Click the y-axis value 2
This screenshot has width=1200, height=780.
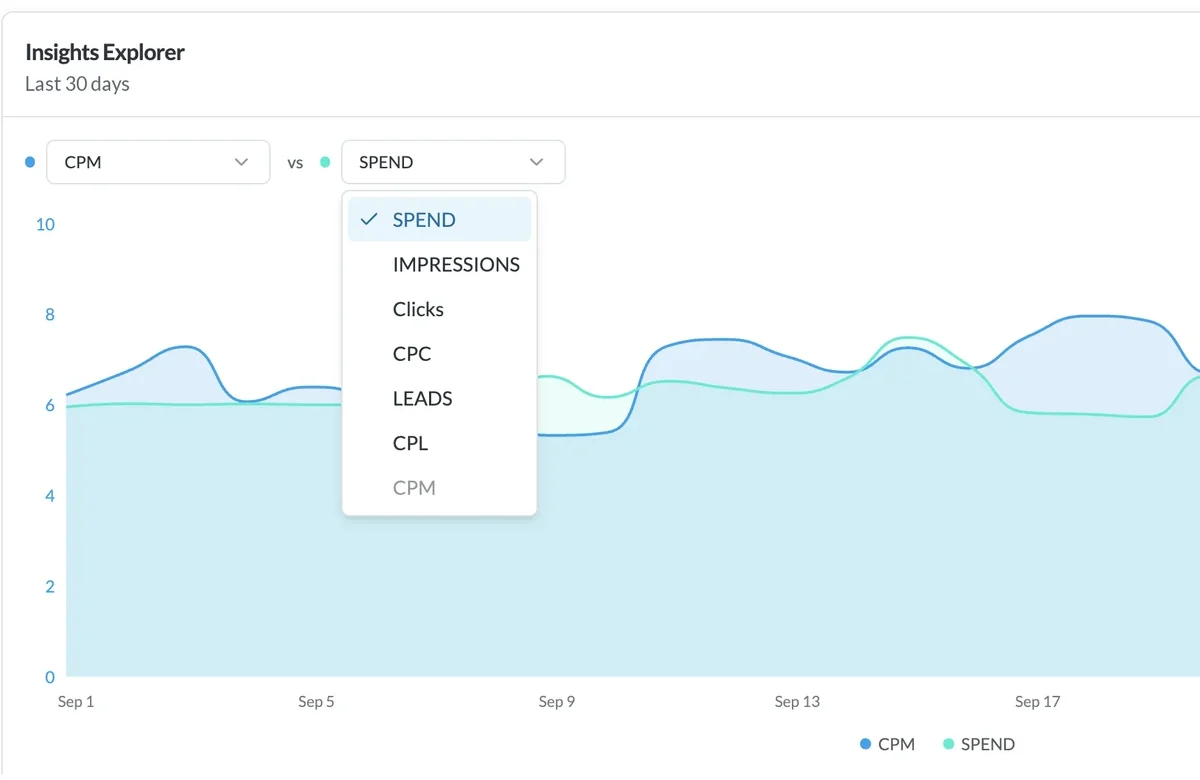(50, 586)
